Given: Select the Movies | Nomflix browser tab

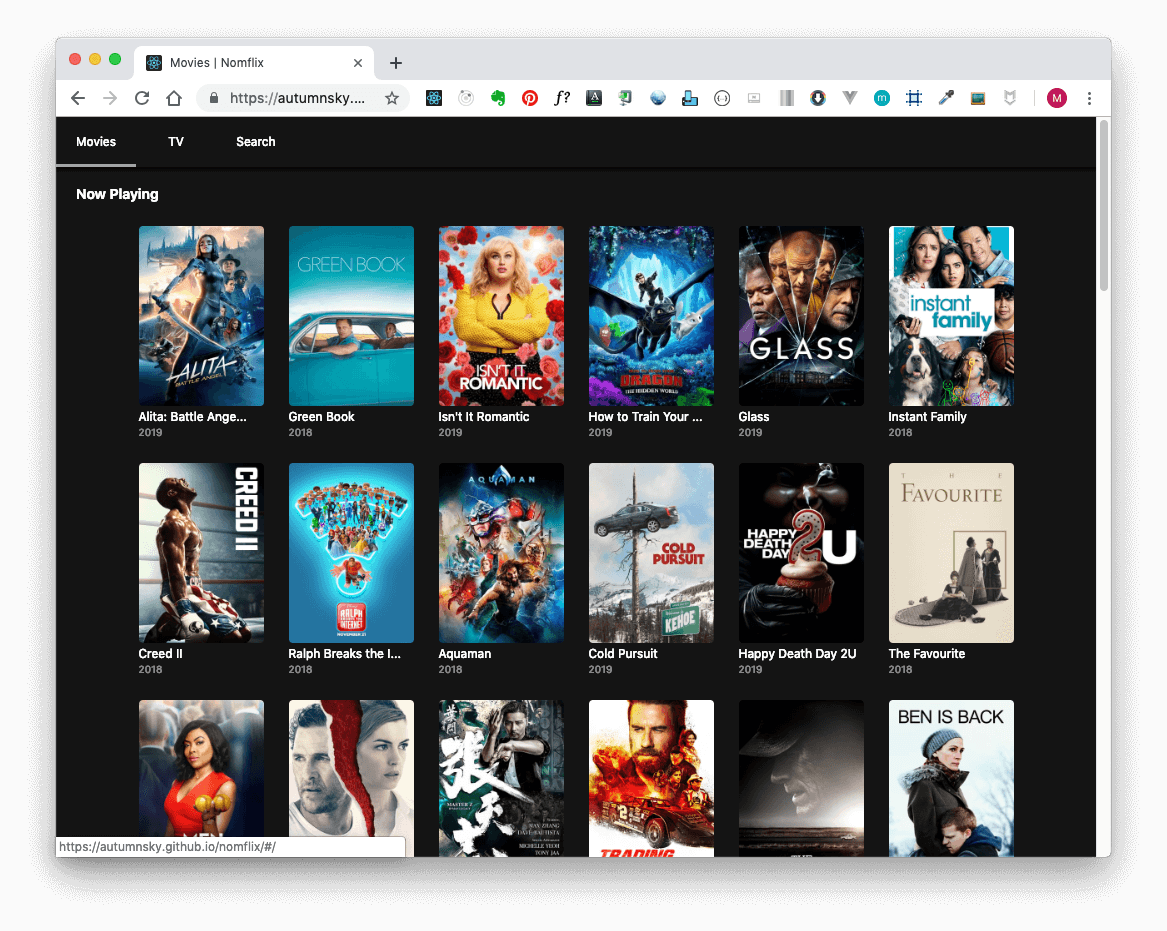Looking at the screenshot, I should tap(254, 63).
